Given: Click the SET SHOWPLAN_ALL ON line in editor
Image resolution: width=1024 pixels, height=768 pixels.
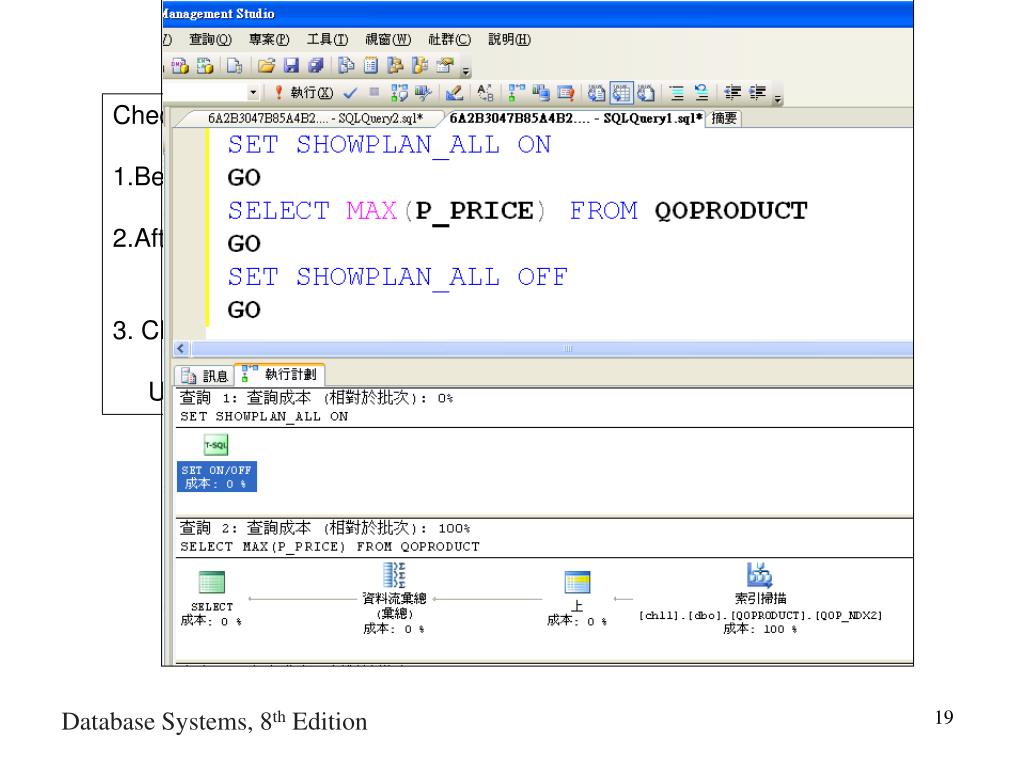Looking at the screenshot, I should pyautogui.click(x=389, y=145).
